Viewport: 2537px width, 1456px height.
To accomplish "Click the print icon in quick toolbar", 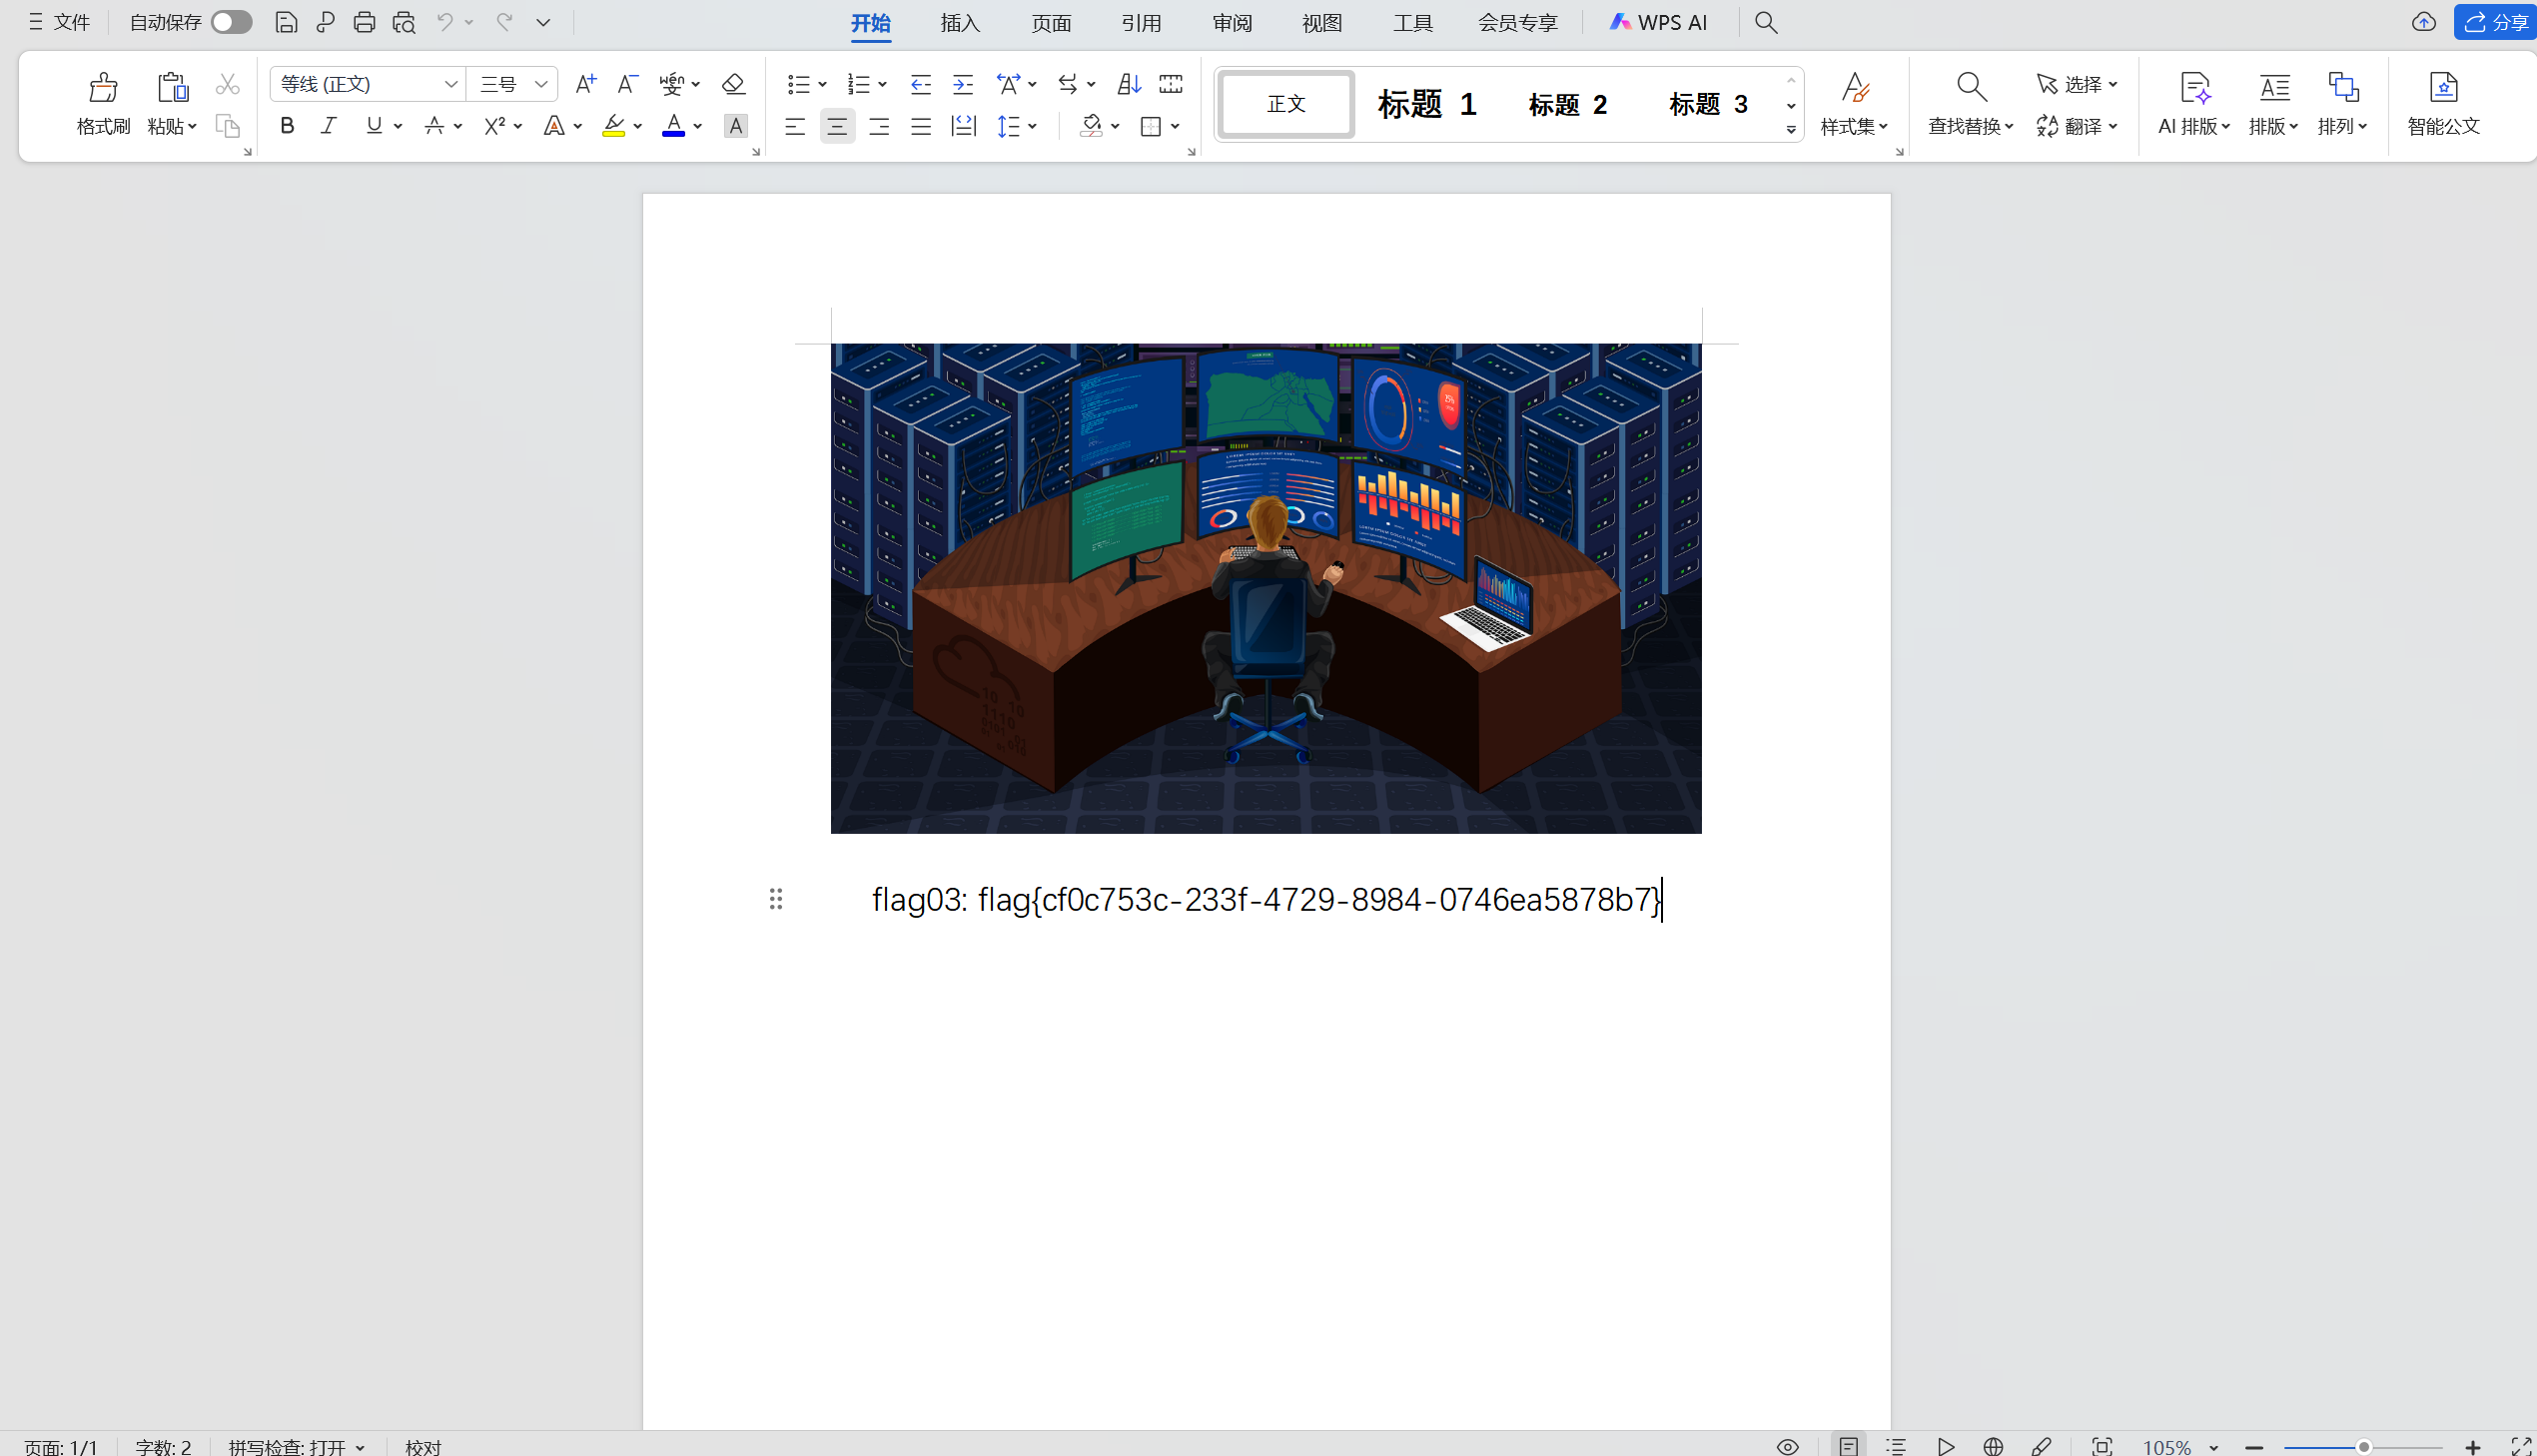I will point(364,22).
